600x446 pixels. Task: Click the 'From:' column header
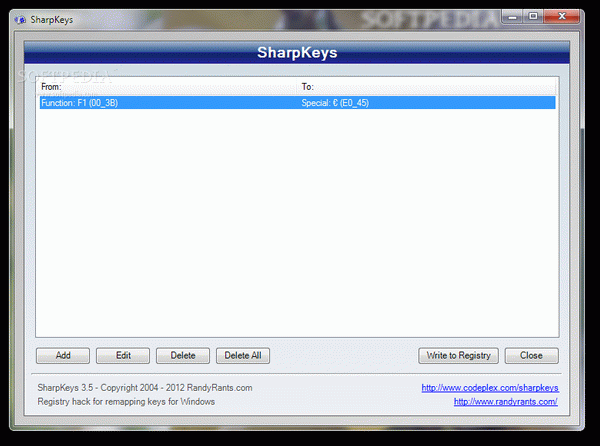168,87
